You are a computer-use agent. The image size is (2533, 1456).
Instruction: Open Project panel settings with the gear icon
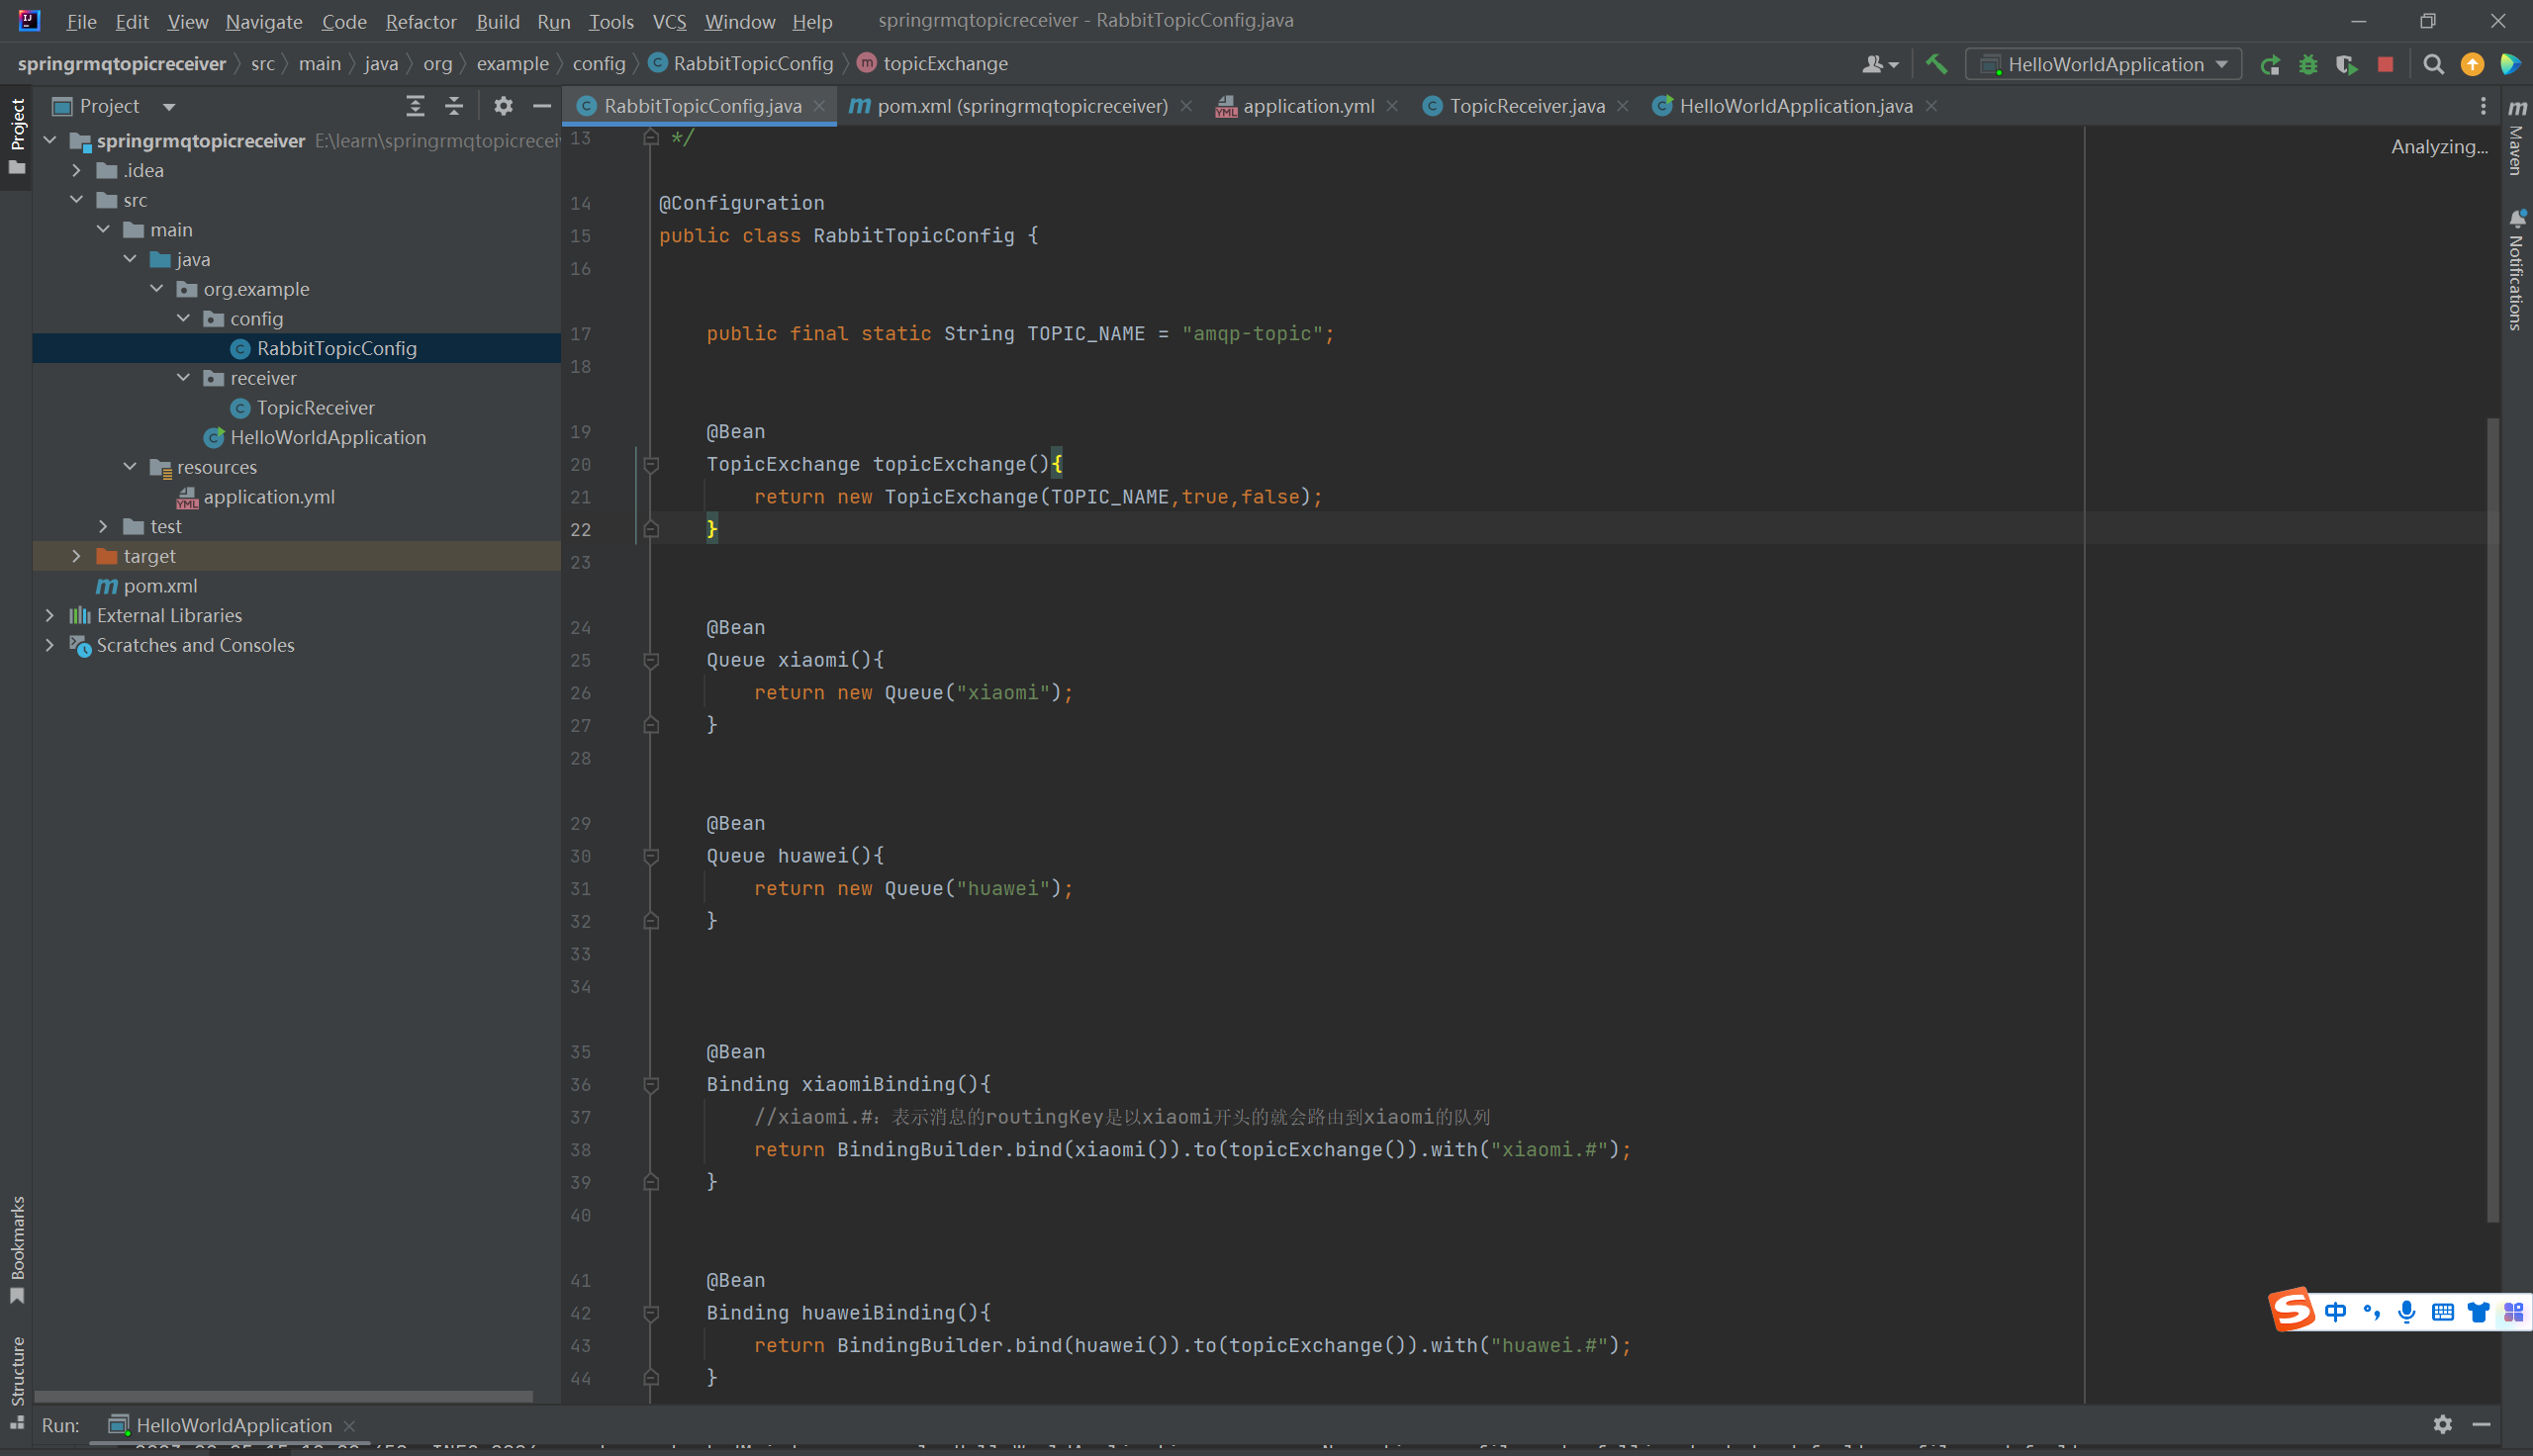pos(503,106)
